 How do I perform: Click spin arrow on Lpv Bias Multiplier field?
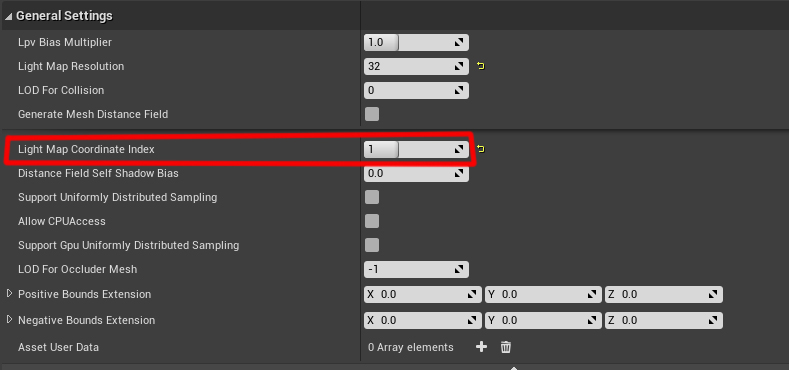point(459,43)
